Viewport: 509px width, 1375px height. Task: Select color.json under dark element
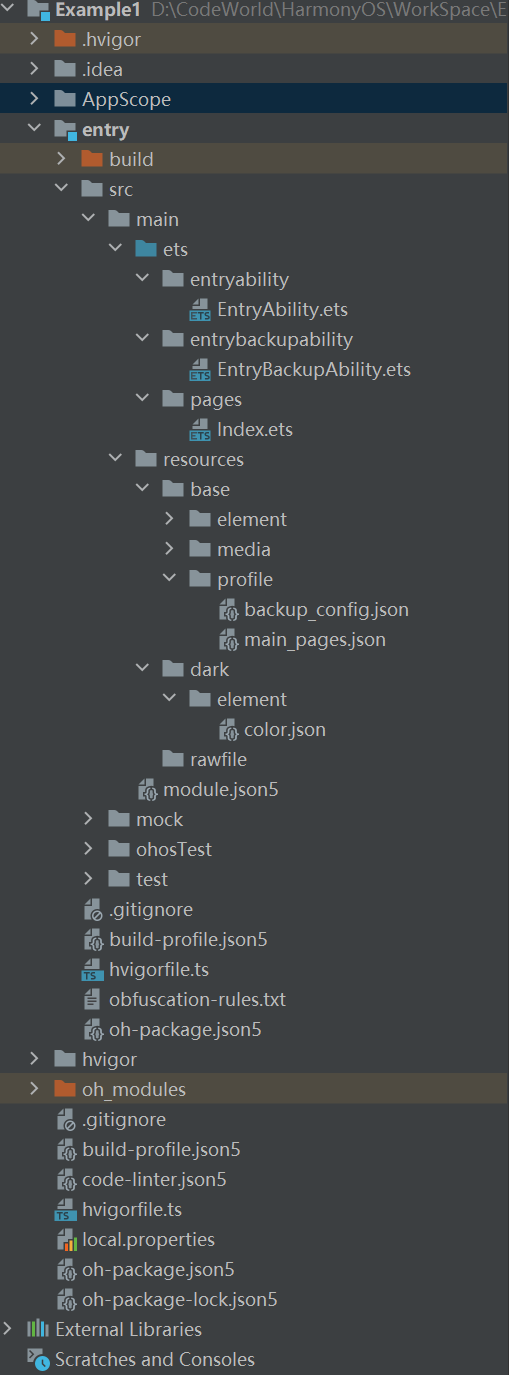(x=285, y=730)
